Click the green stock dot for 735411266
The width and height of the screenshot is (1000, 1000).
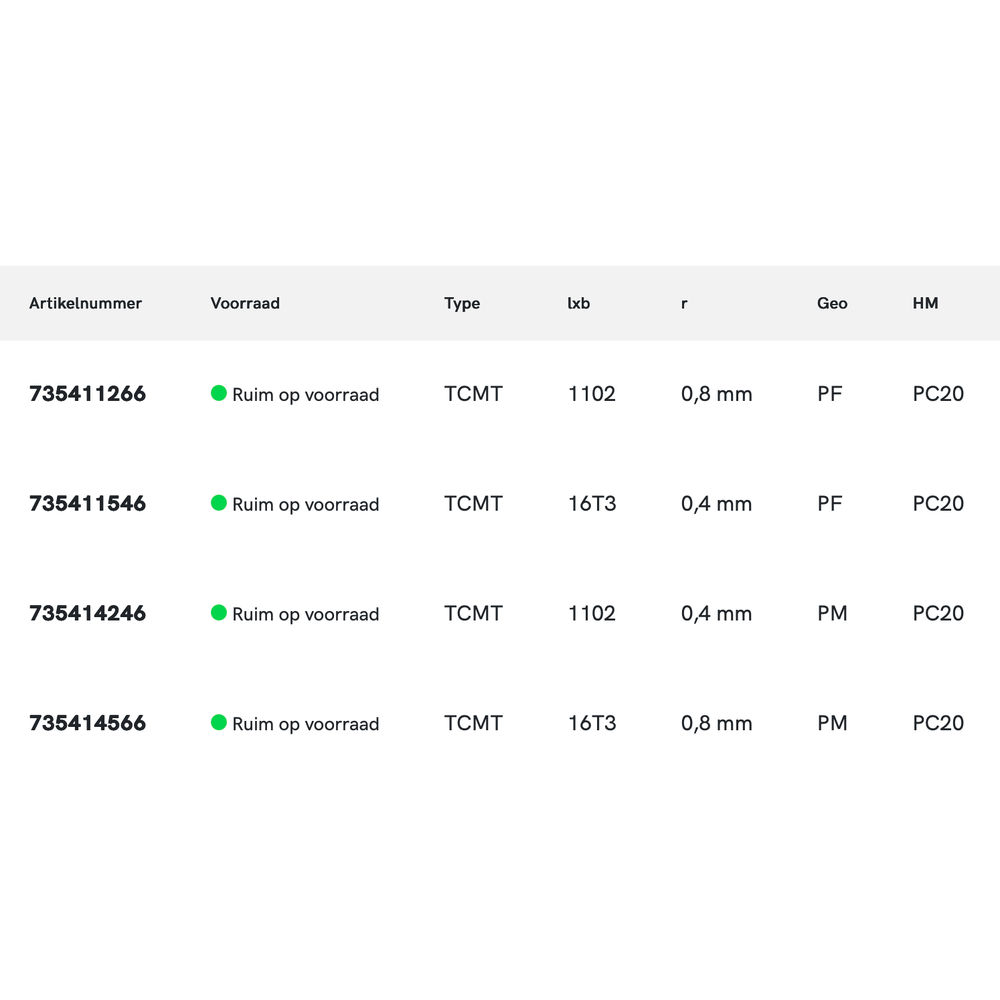click(219, 393)
